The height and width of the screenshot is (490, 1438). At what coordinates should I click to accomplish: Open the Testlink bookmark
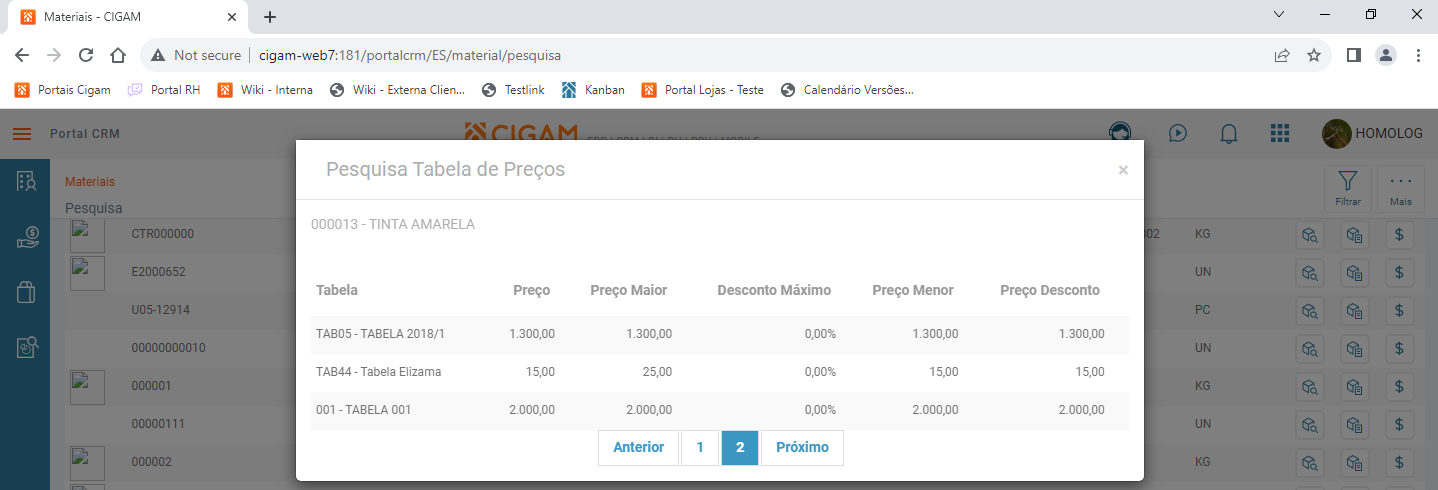pyautogui.click(x=513, y=90)
